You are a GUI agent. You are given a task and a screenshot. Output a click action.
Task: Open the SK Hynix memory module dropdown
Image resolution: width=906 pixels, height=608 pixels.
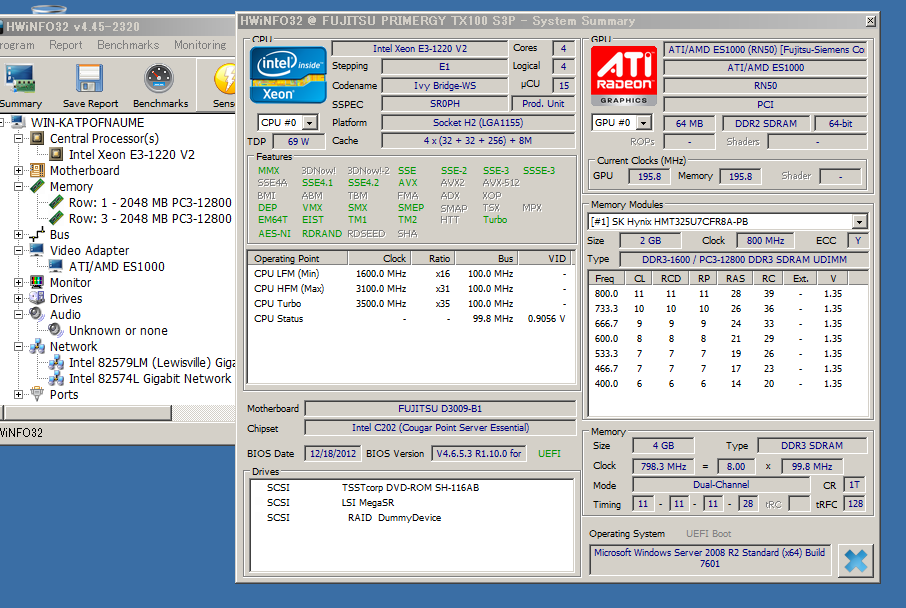pos(859,222)
